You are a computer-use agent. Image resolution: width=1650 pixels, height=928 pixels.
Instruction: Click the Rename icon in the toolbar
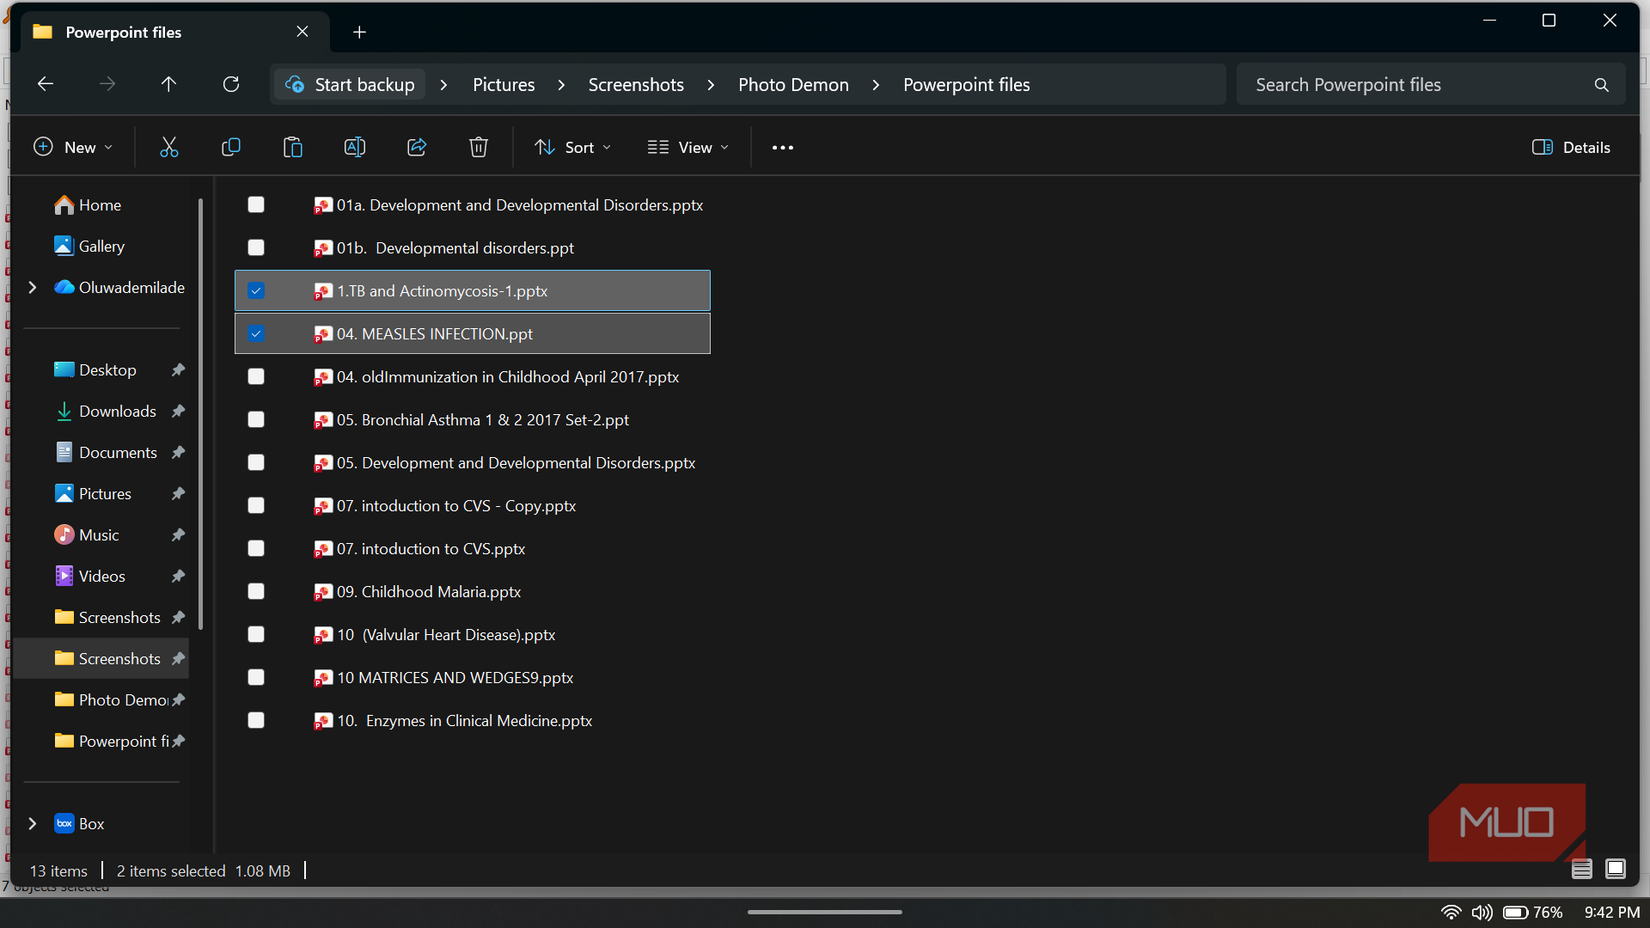(355, 147)
